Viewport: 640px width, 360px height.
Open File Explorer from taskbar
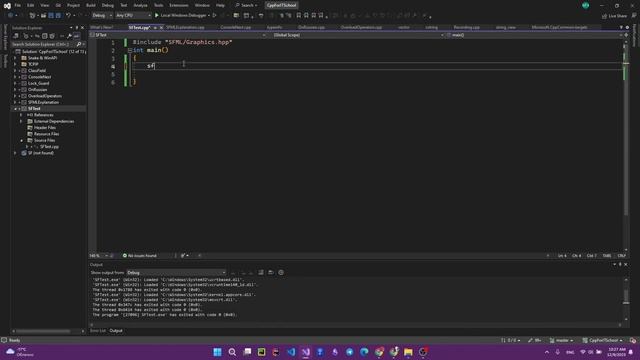[408, 352]
